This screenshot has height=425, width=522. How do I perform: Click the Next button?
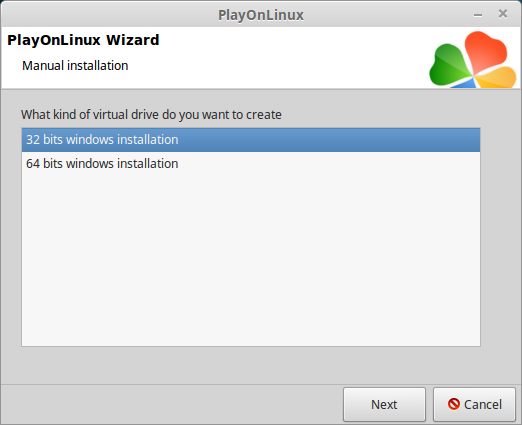(x=384, y=404)
